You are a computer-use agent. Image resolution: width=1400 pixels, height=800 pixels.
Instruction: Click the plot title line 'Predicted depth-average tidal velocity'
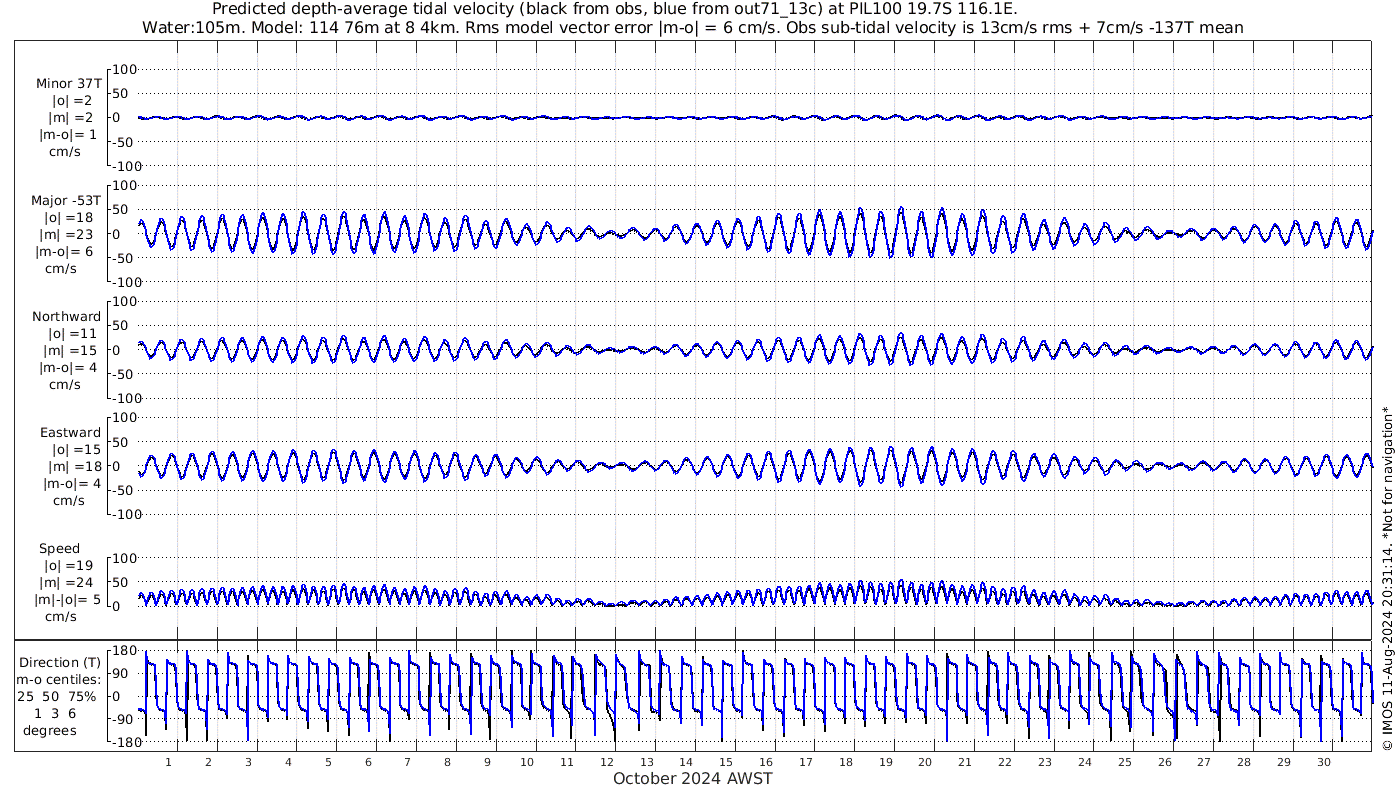pos(614,9)
